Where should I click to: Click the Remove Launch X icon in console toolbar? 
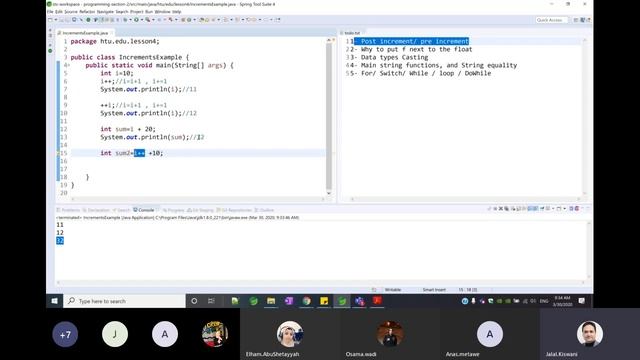pos(501,209)
